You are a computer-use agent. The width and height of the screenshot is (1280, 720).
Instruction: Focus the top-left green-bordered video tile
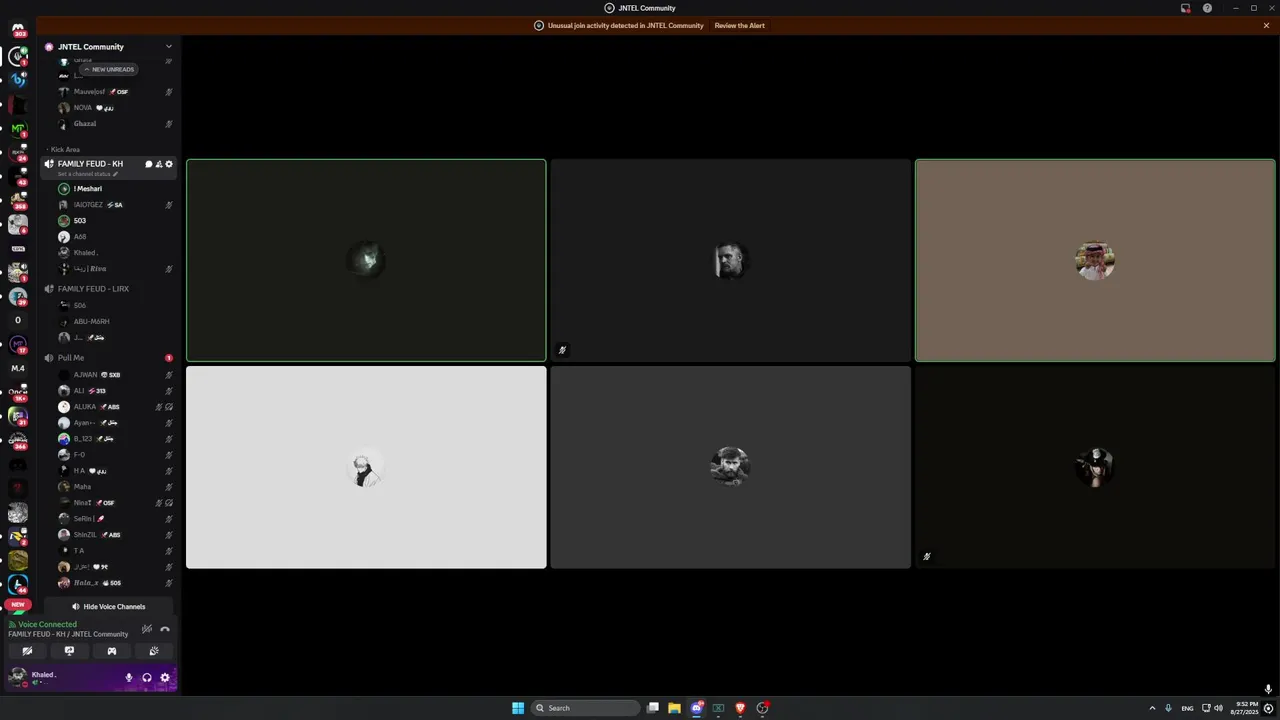(366, 260)
